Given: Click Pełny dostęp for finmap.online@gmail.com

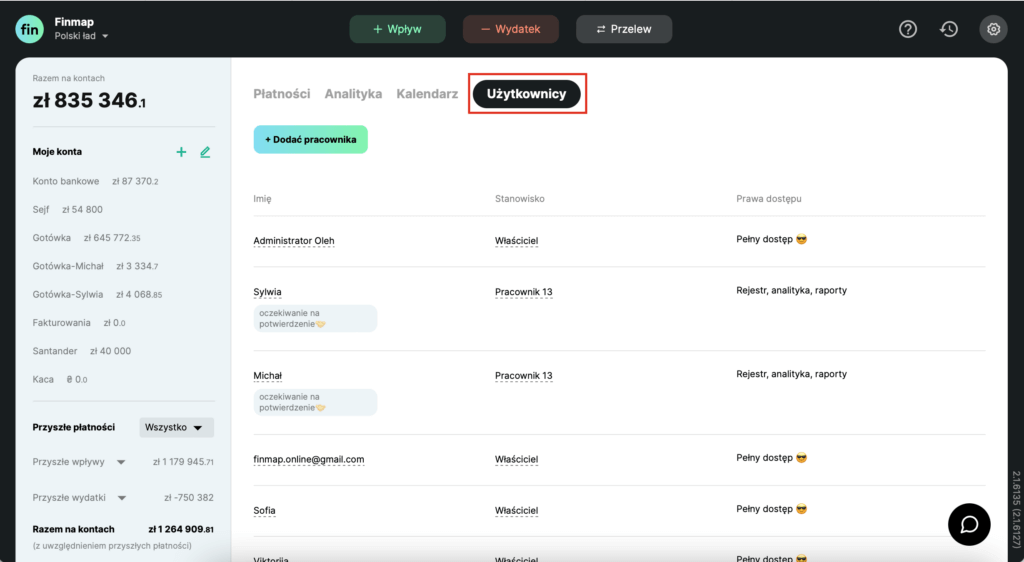Looking at the screenshot, I should point(772,458).
